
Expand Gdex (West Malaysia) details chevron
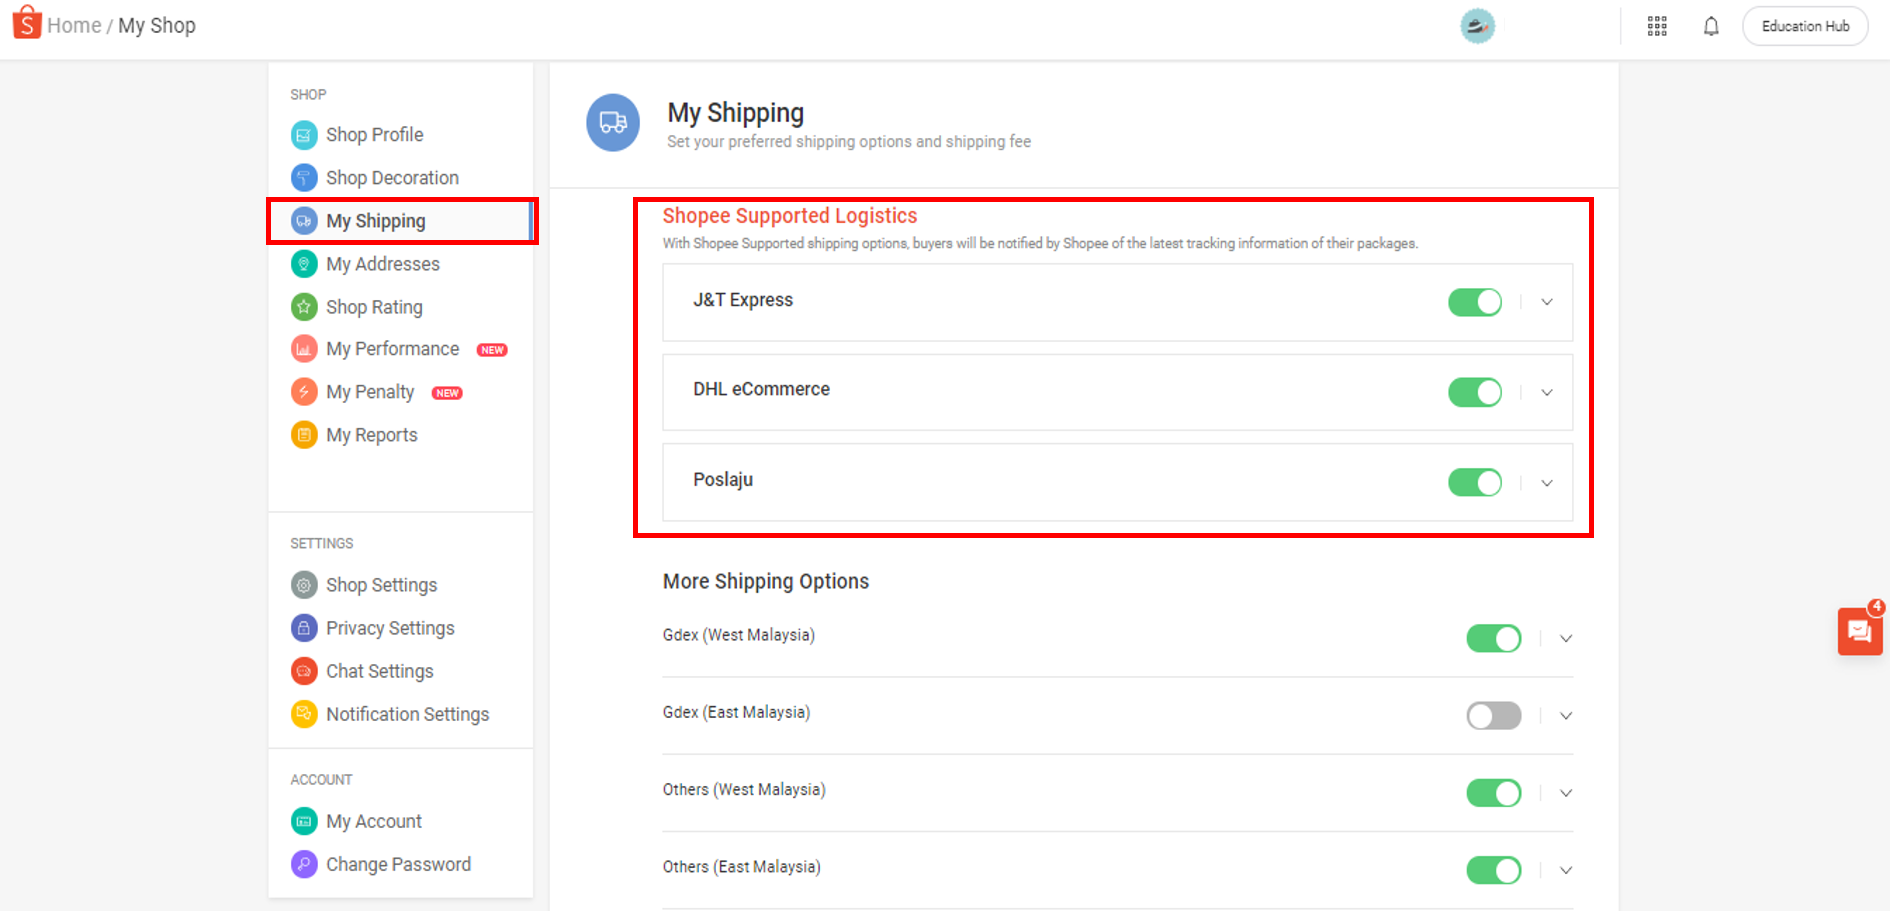(1566, 639)
